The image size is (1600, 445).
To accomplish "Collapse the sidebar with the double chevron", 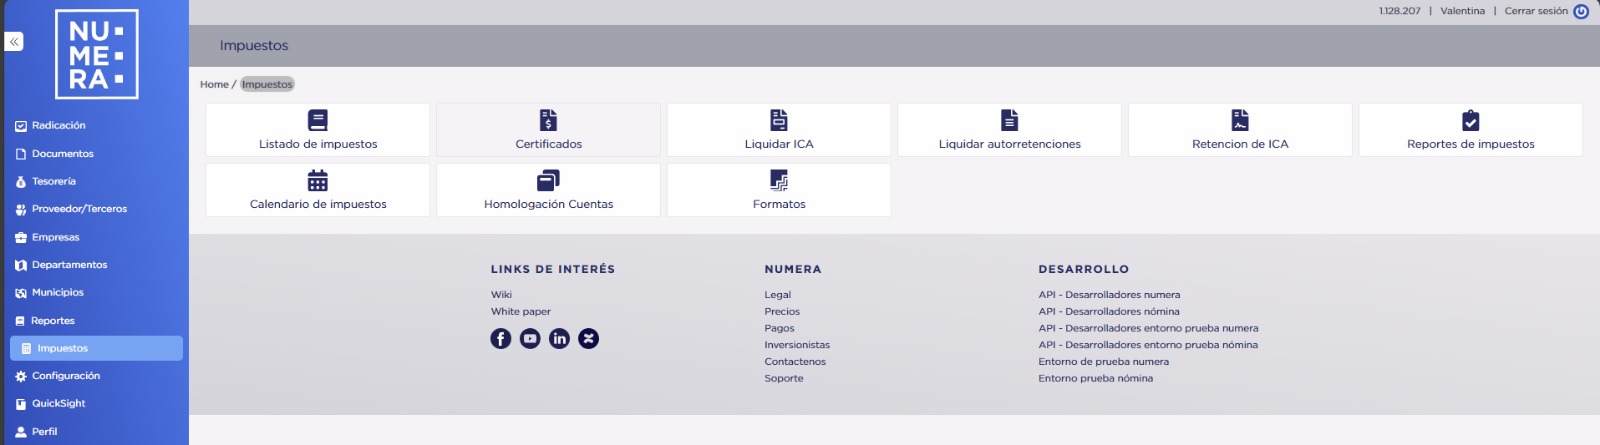I will point(14,42).
